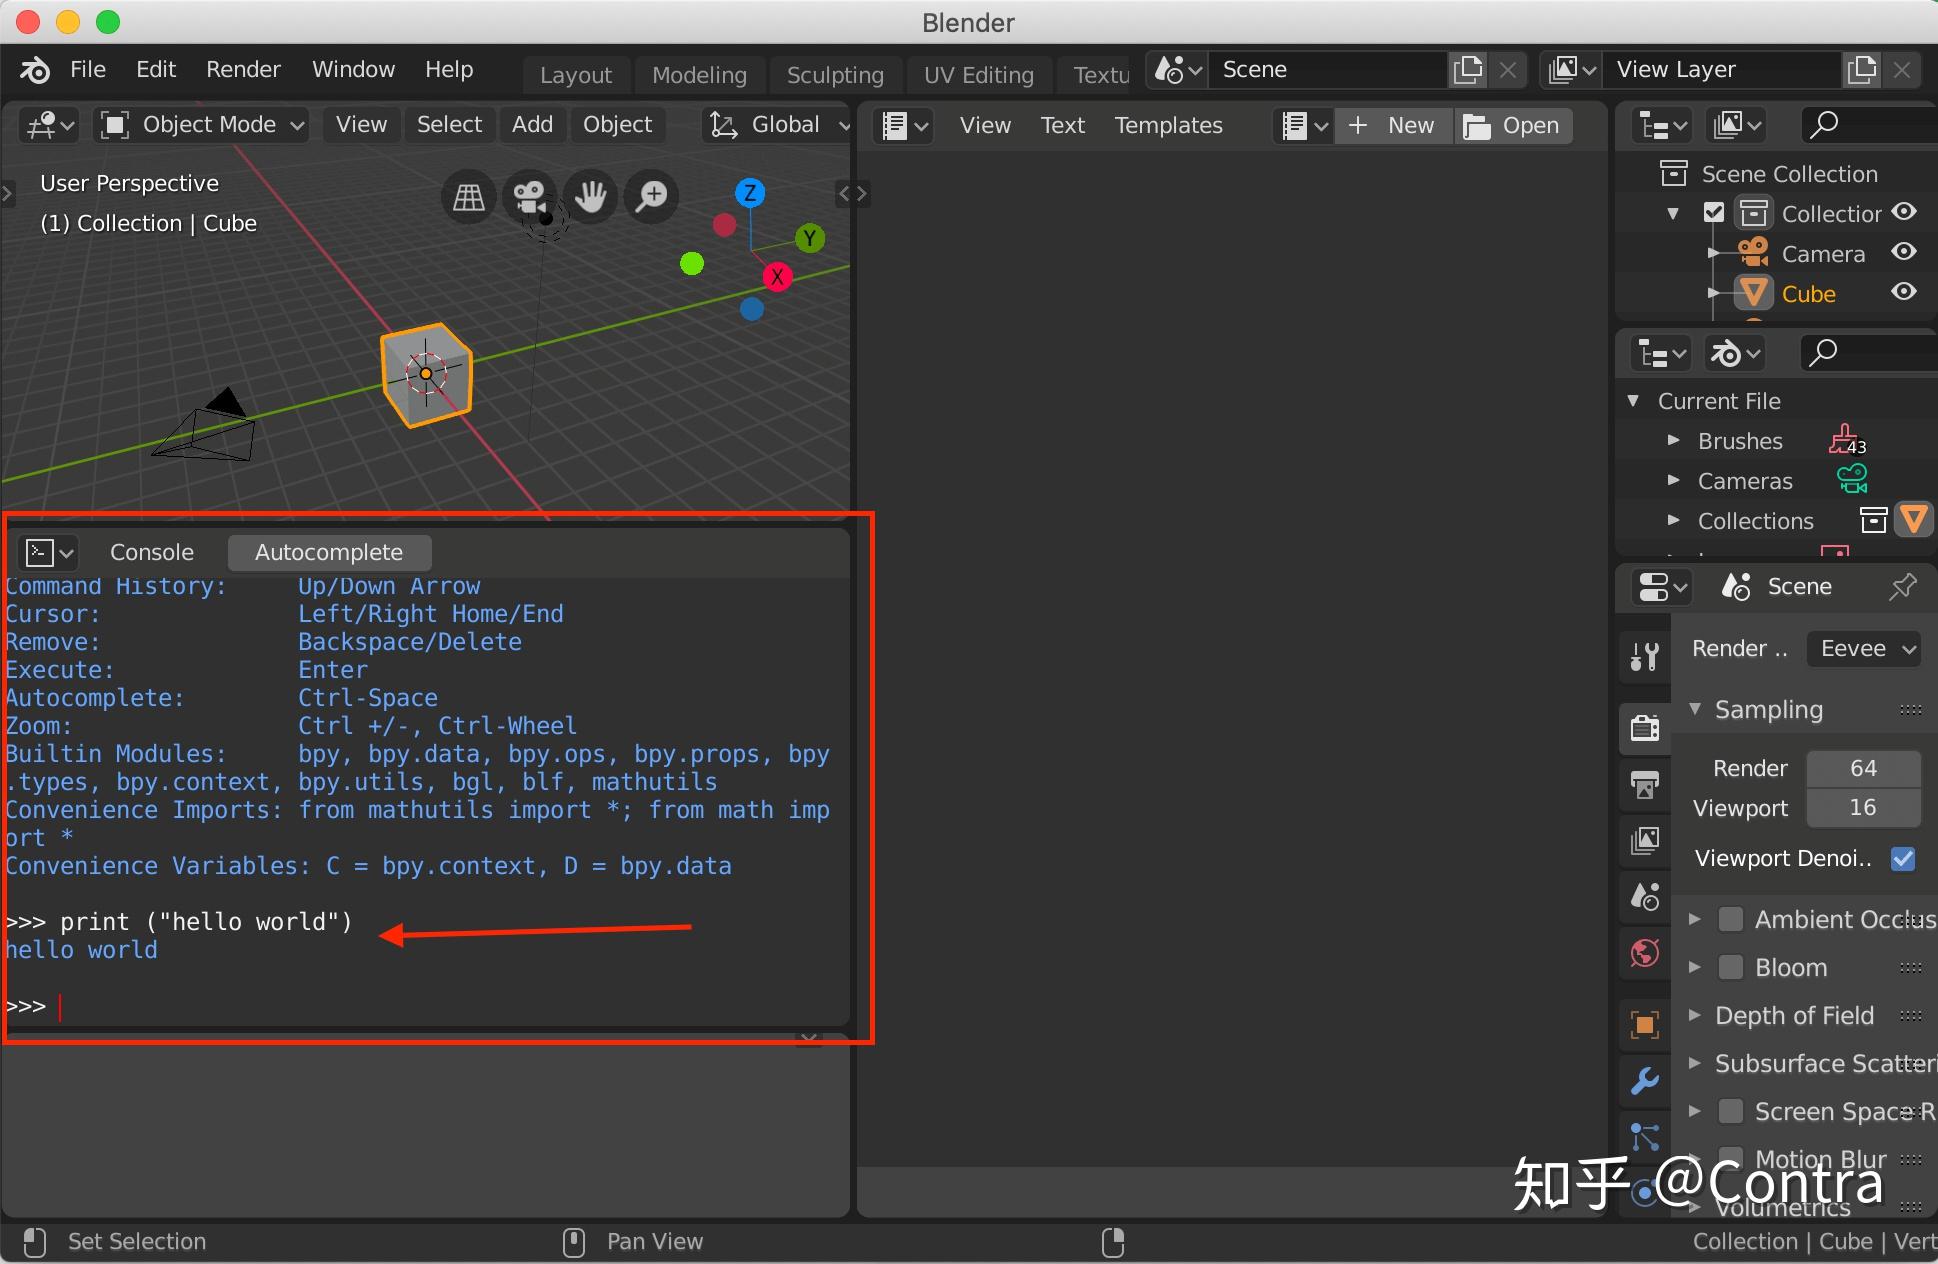
Task: Open Render Properties camera tab icon
Action: [1645, 729]
